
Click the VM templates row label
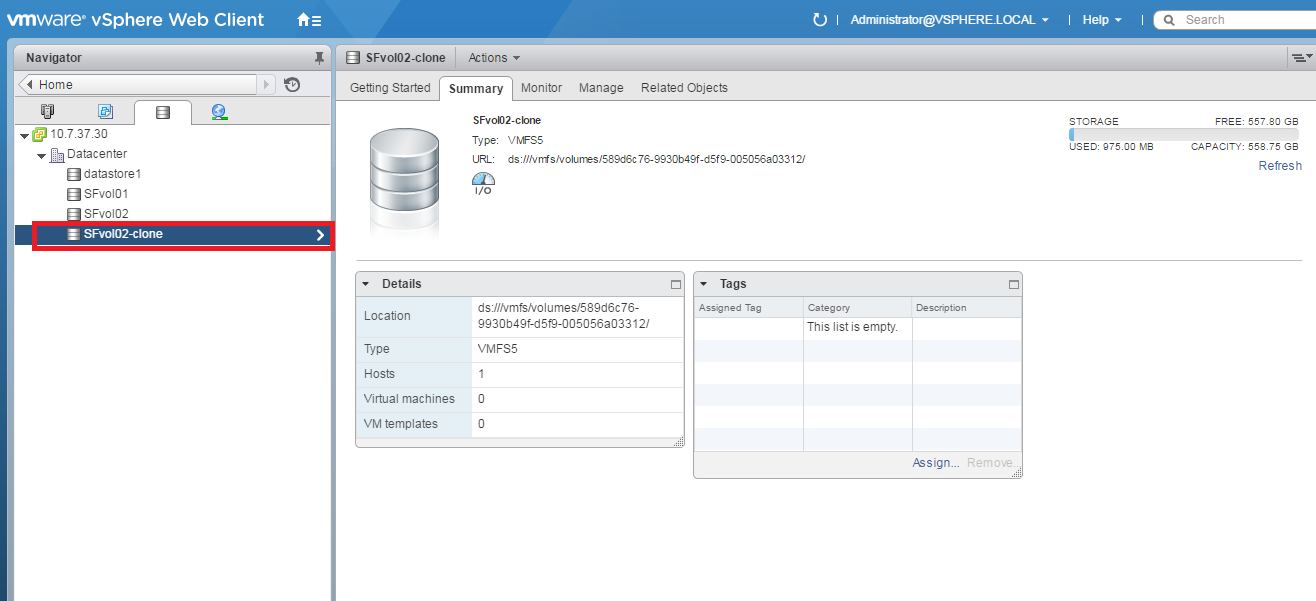pos(401,424)
